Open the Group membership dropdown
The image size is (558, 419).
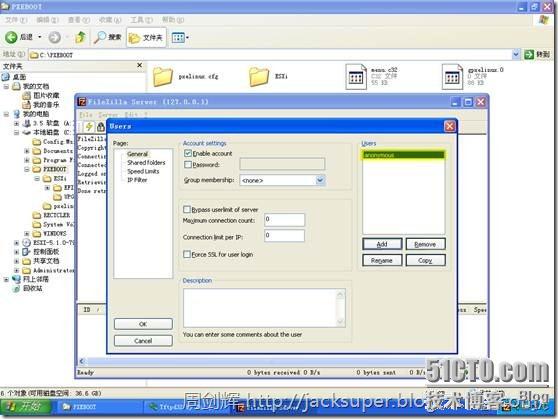320,180
